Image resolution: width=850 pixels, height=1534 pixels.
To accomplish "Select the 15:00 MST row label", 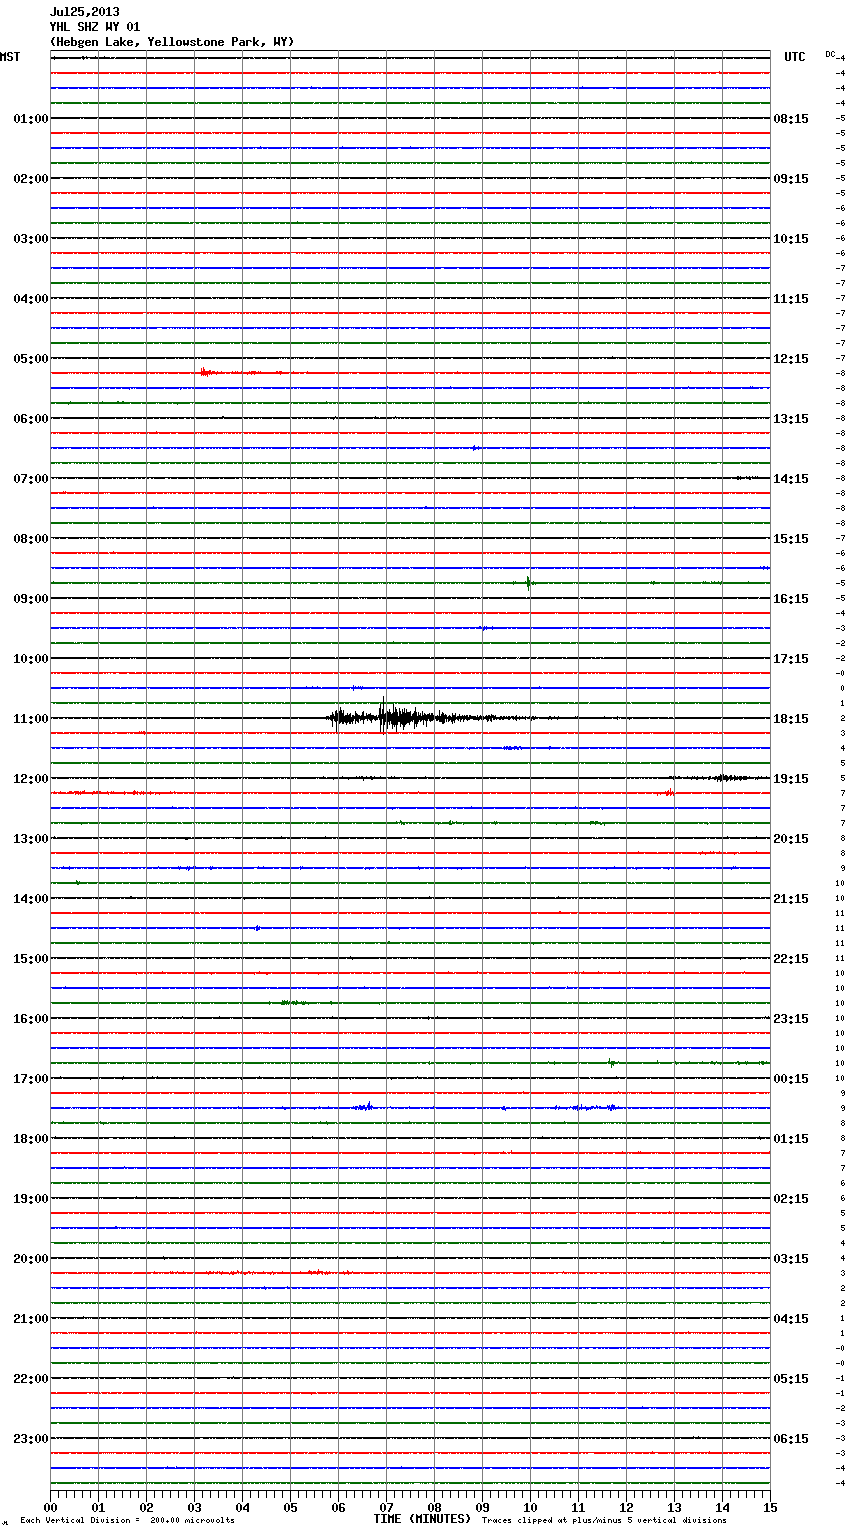I will pos(30,959).
